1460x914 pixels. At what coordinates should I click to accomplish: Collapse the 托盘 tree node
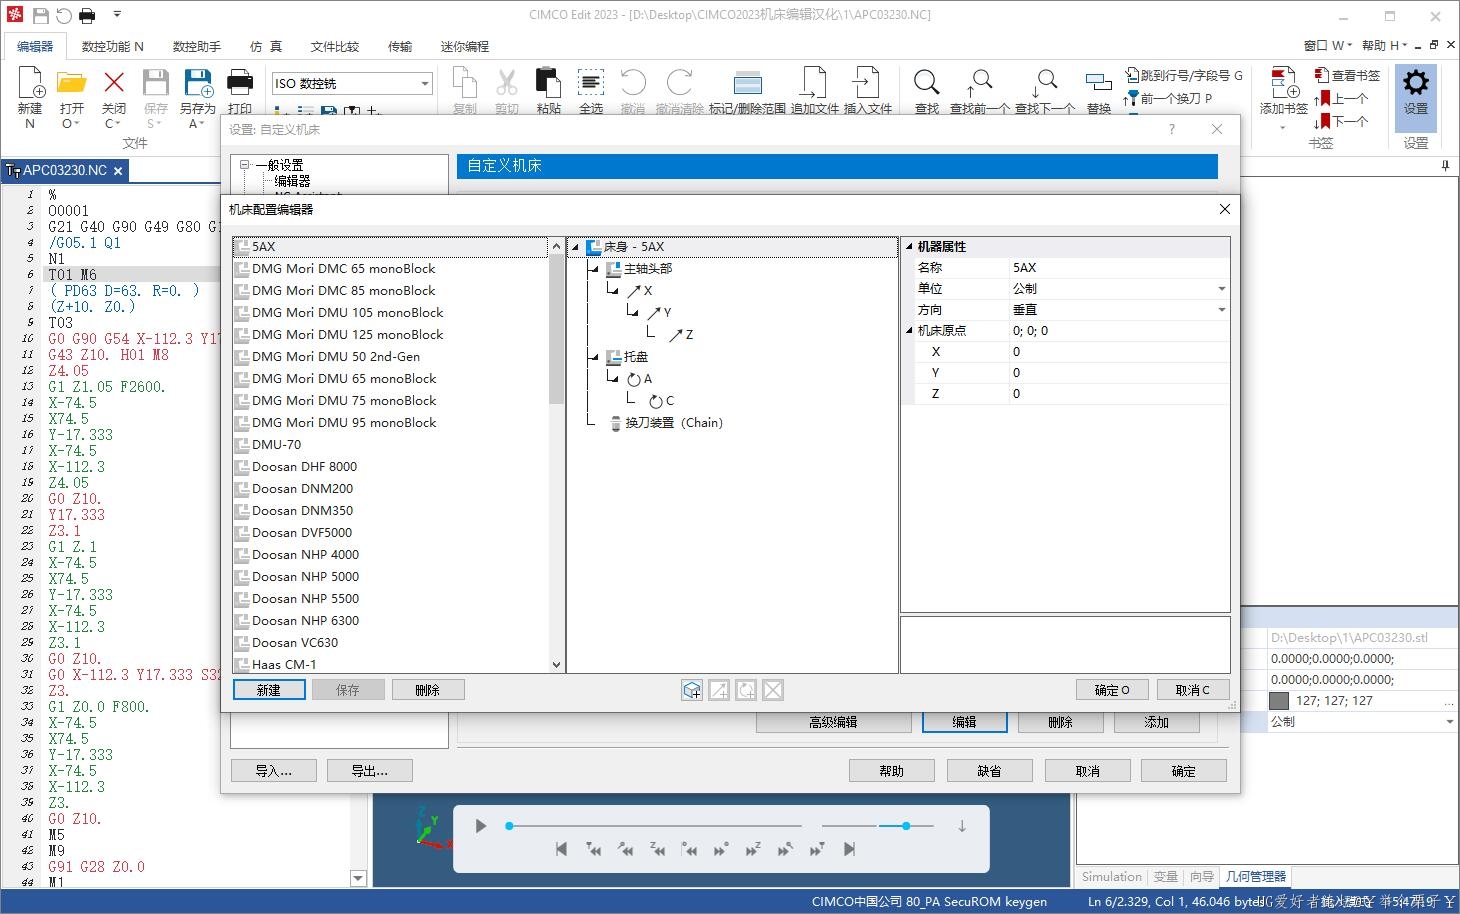point(594,357)
